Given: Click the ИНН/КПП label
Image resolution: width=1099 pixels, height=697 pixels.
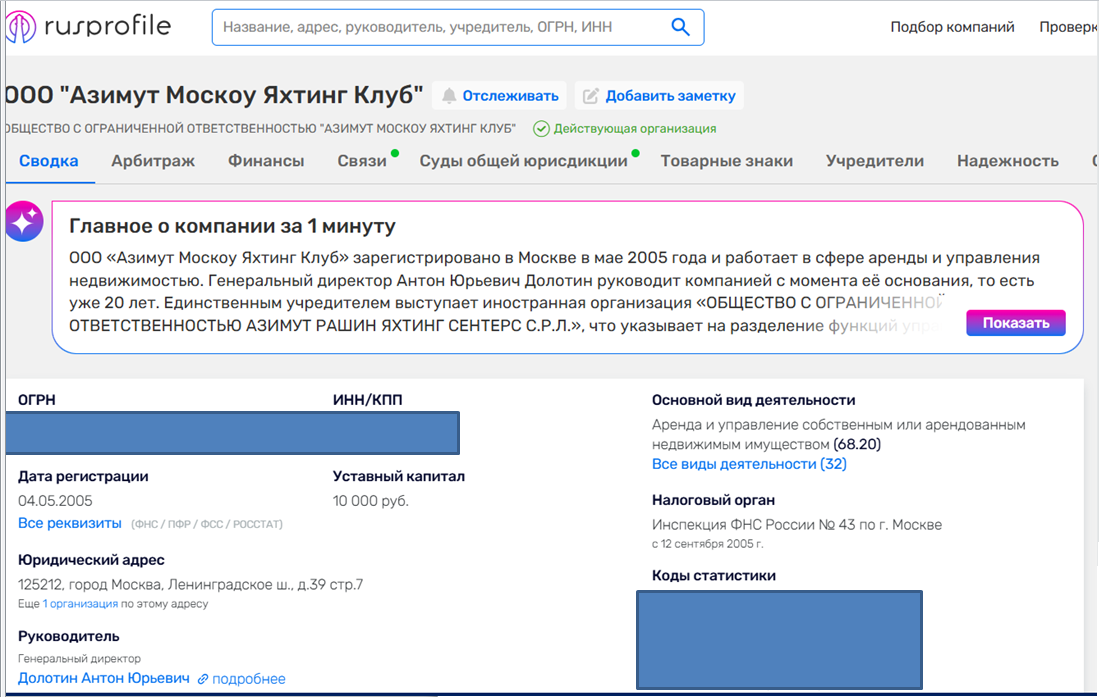Looking at the screenshot, I should [x=367, y=400].
